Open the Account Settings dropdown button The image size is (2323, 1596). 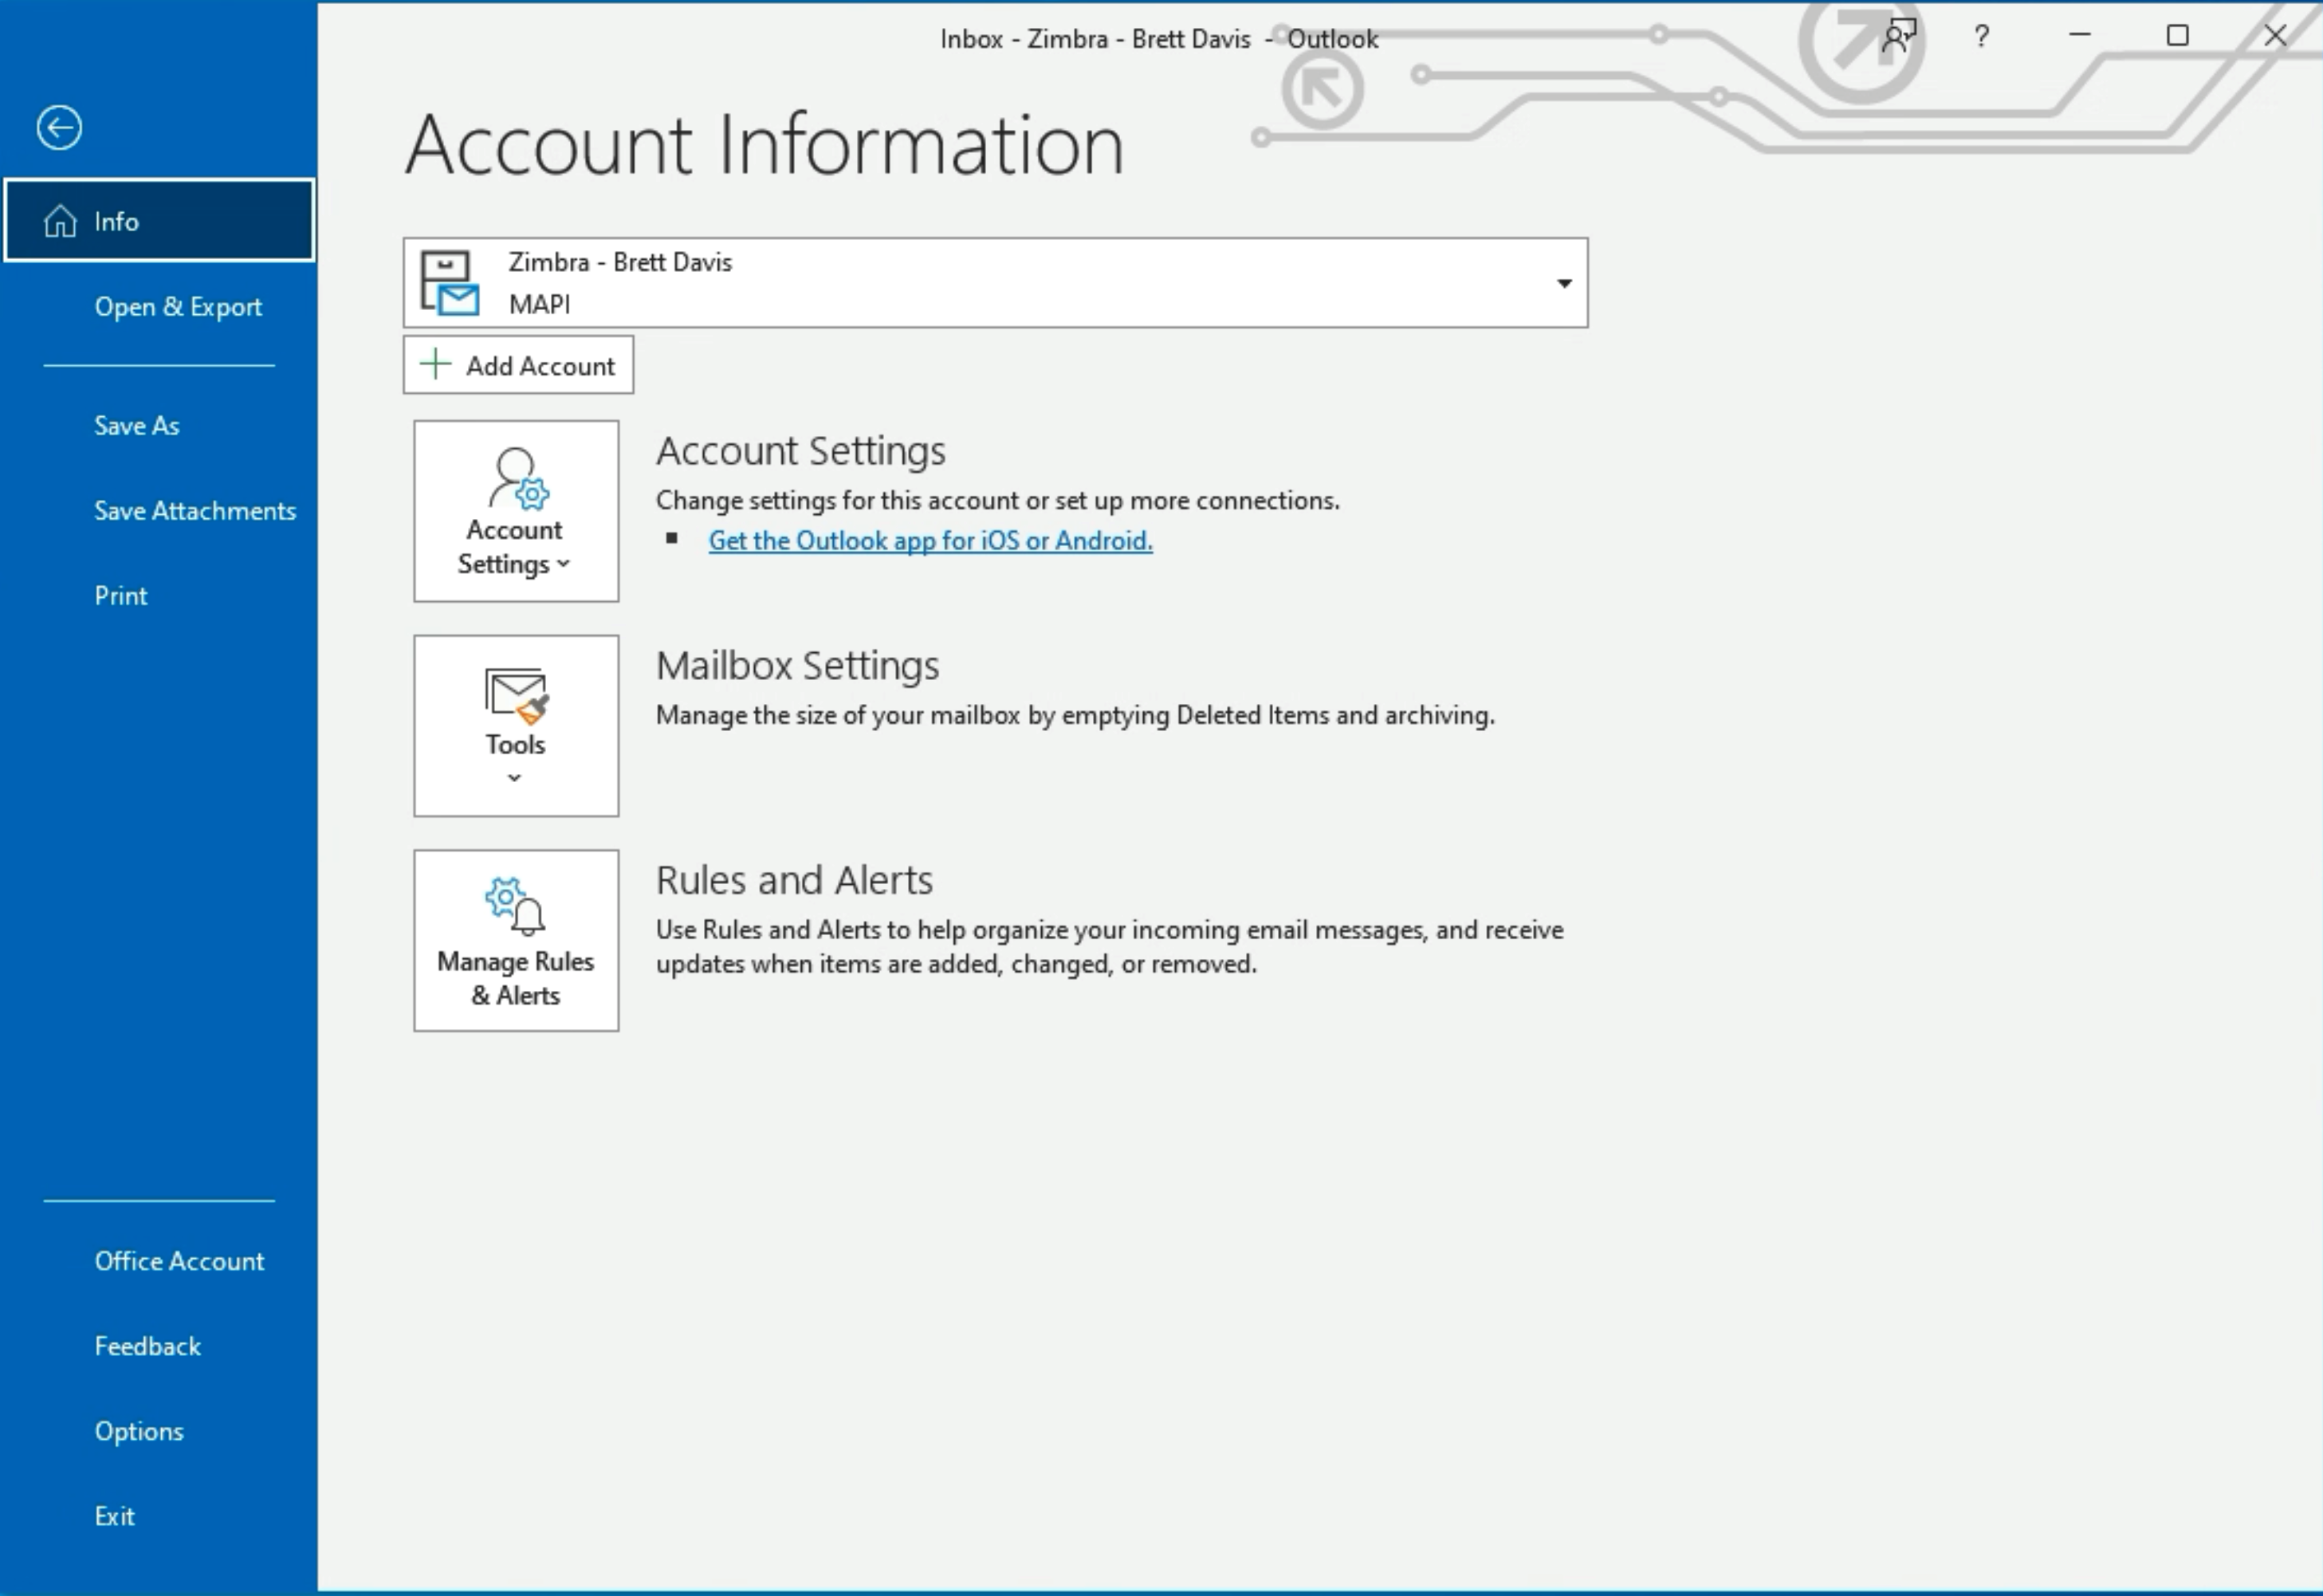click(516, 511)
